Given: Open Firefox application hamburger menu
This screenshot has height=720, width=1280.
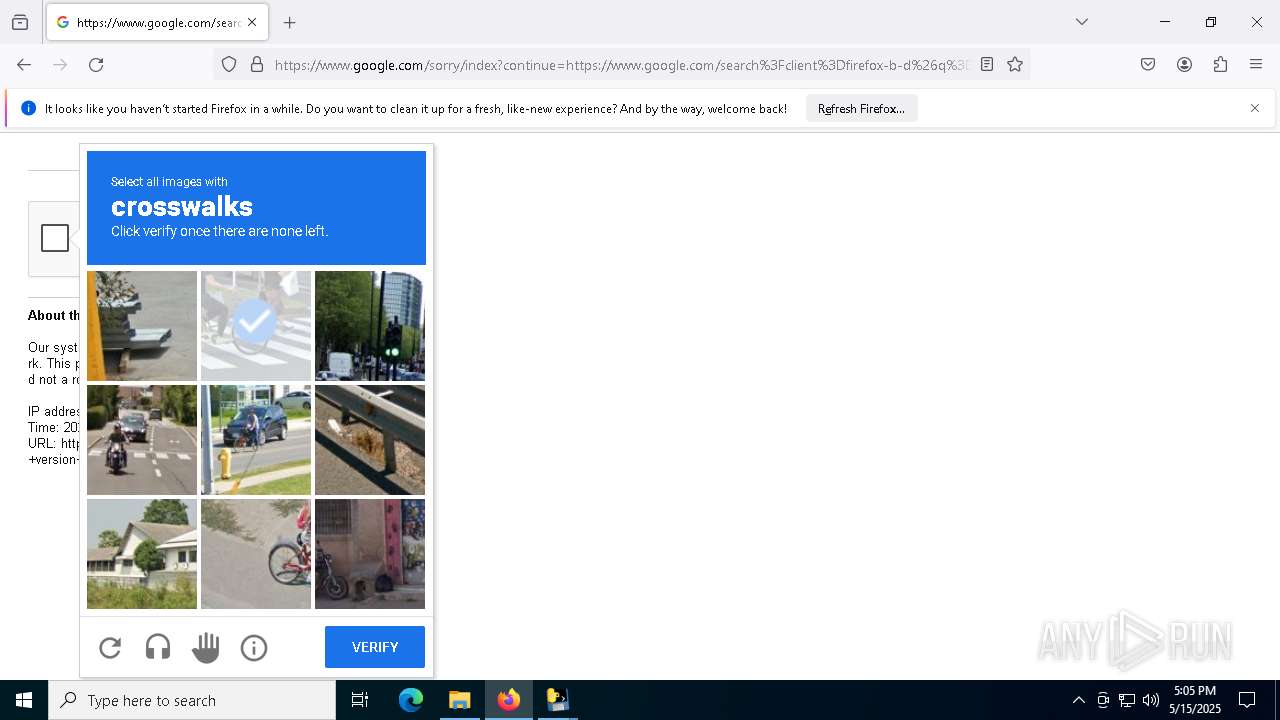Looking at the screenshot, I should 1256,64.
